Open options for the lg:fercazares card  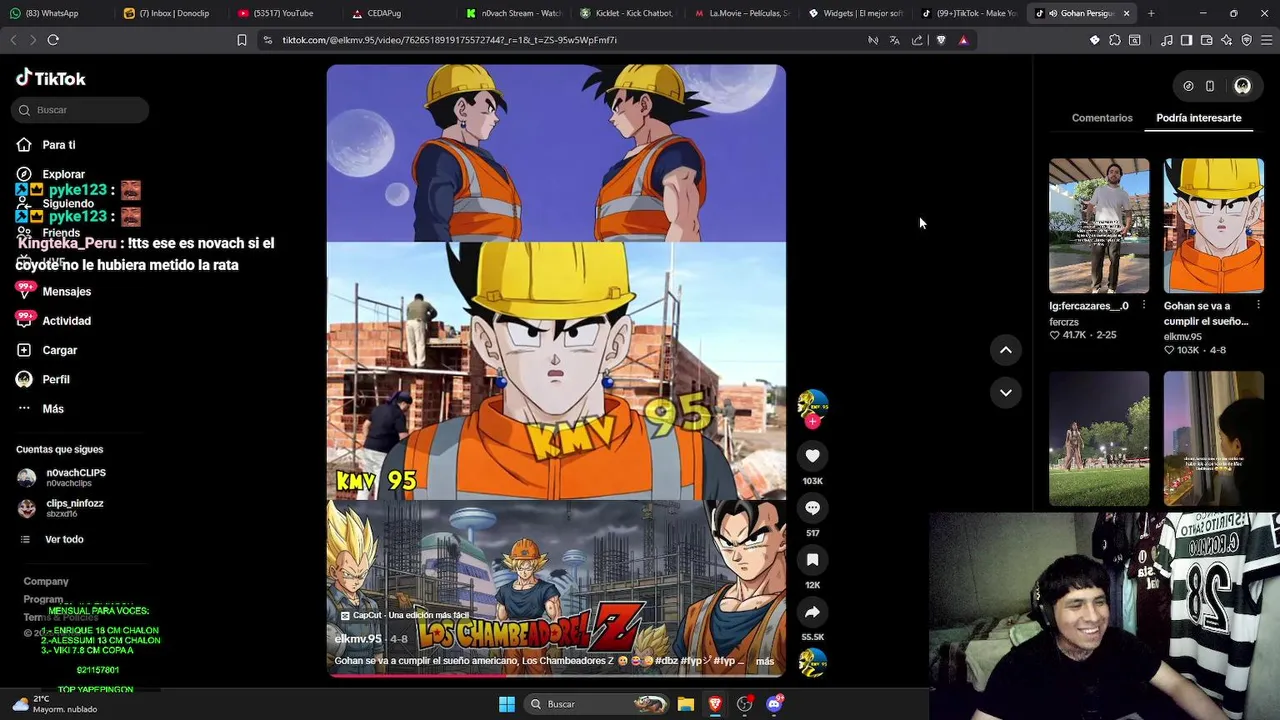pyautogui.click(x=1144, y=306)
